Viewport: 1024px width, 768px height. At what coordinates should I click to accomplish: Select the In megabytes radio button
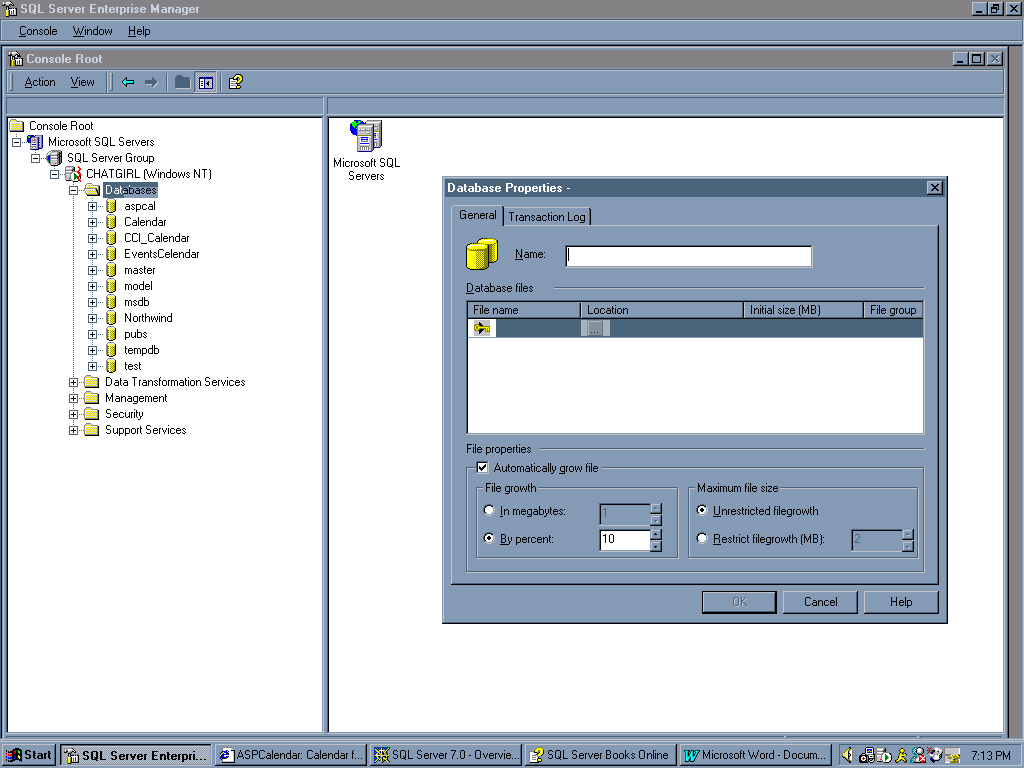pos(488,511)
